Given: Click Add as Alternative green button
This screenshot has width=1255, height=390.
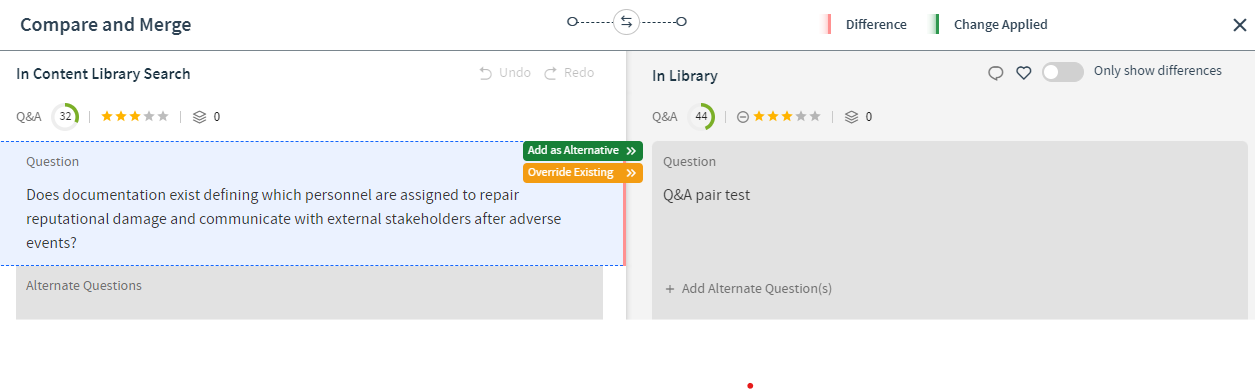Looking at the screenshot, I should [582, 151].
